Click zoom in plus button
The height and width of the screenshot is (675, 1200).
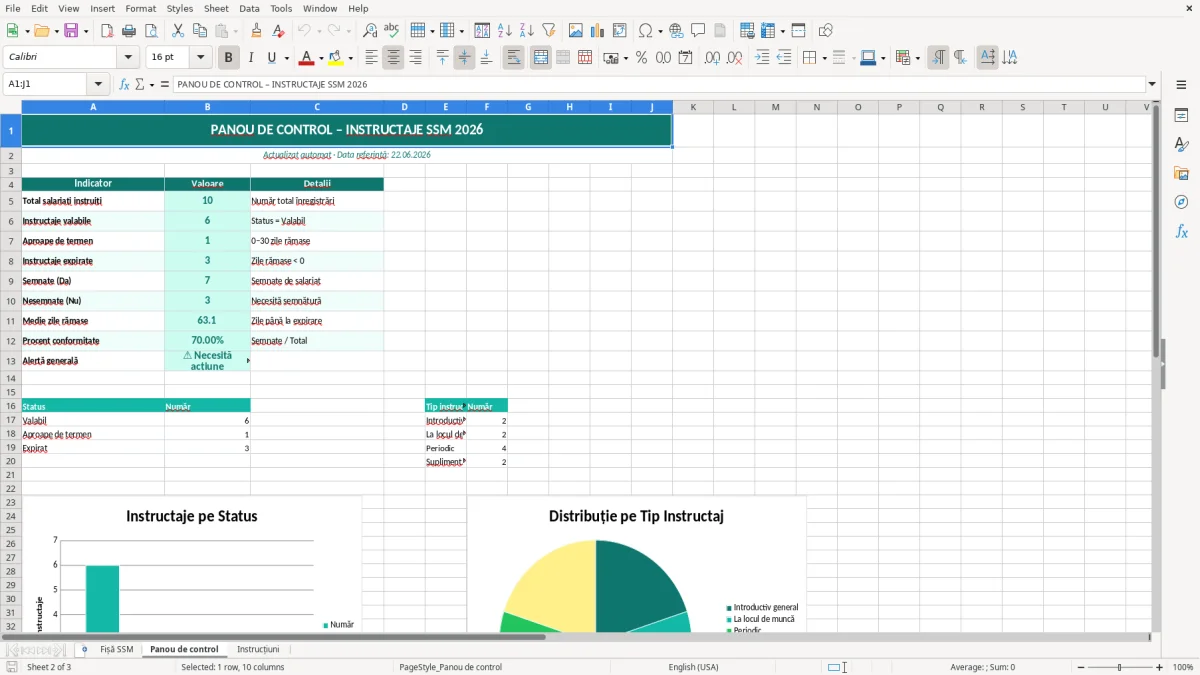[x=1159, y=667]
